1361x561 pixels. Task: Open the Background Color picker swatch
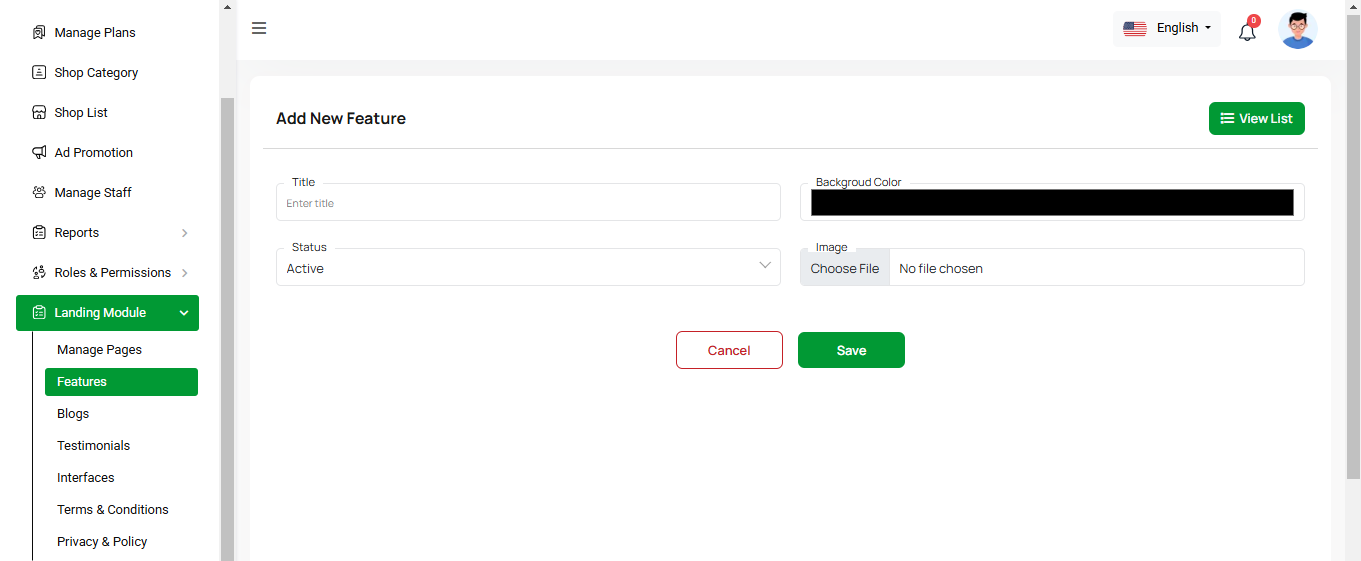[x=1052, y=203]
